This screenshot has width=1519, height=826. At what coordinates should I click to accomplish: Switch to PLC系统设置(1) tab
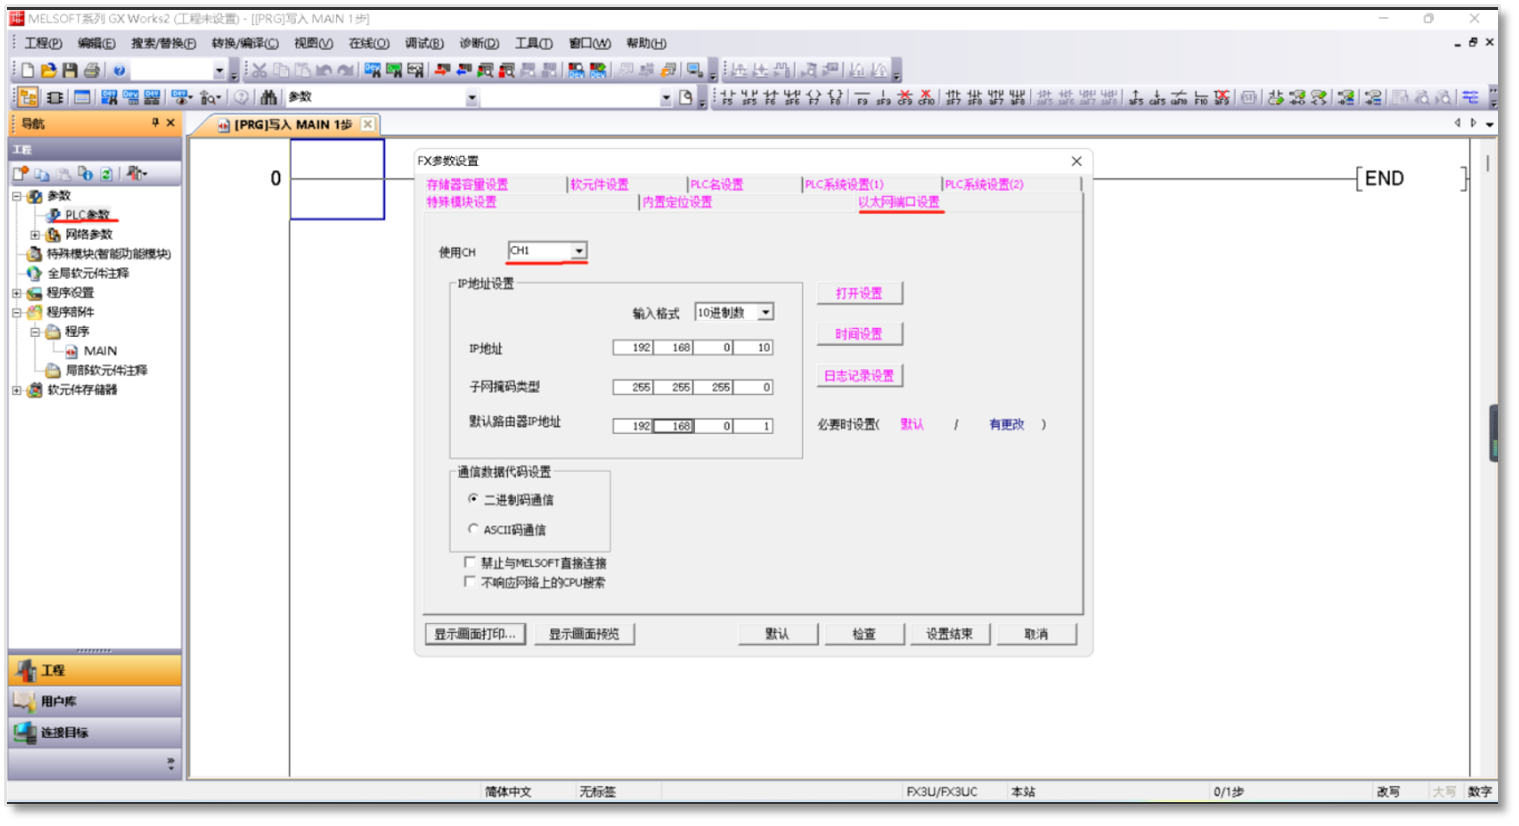coord(844,184)
